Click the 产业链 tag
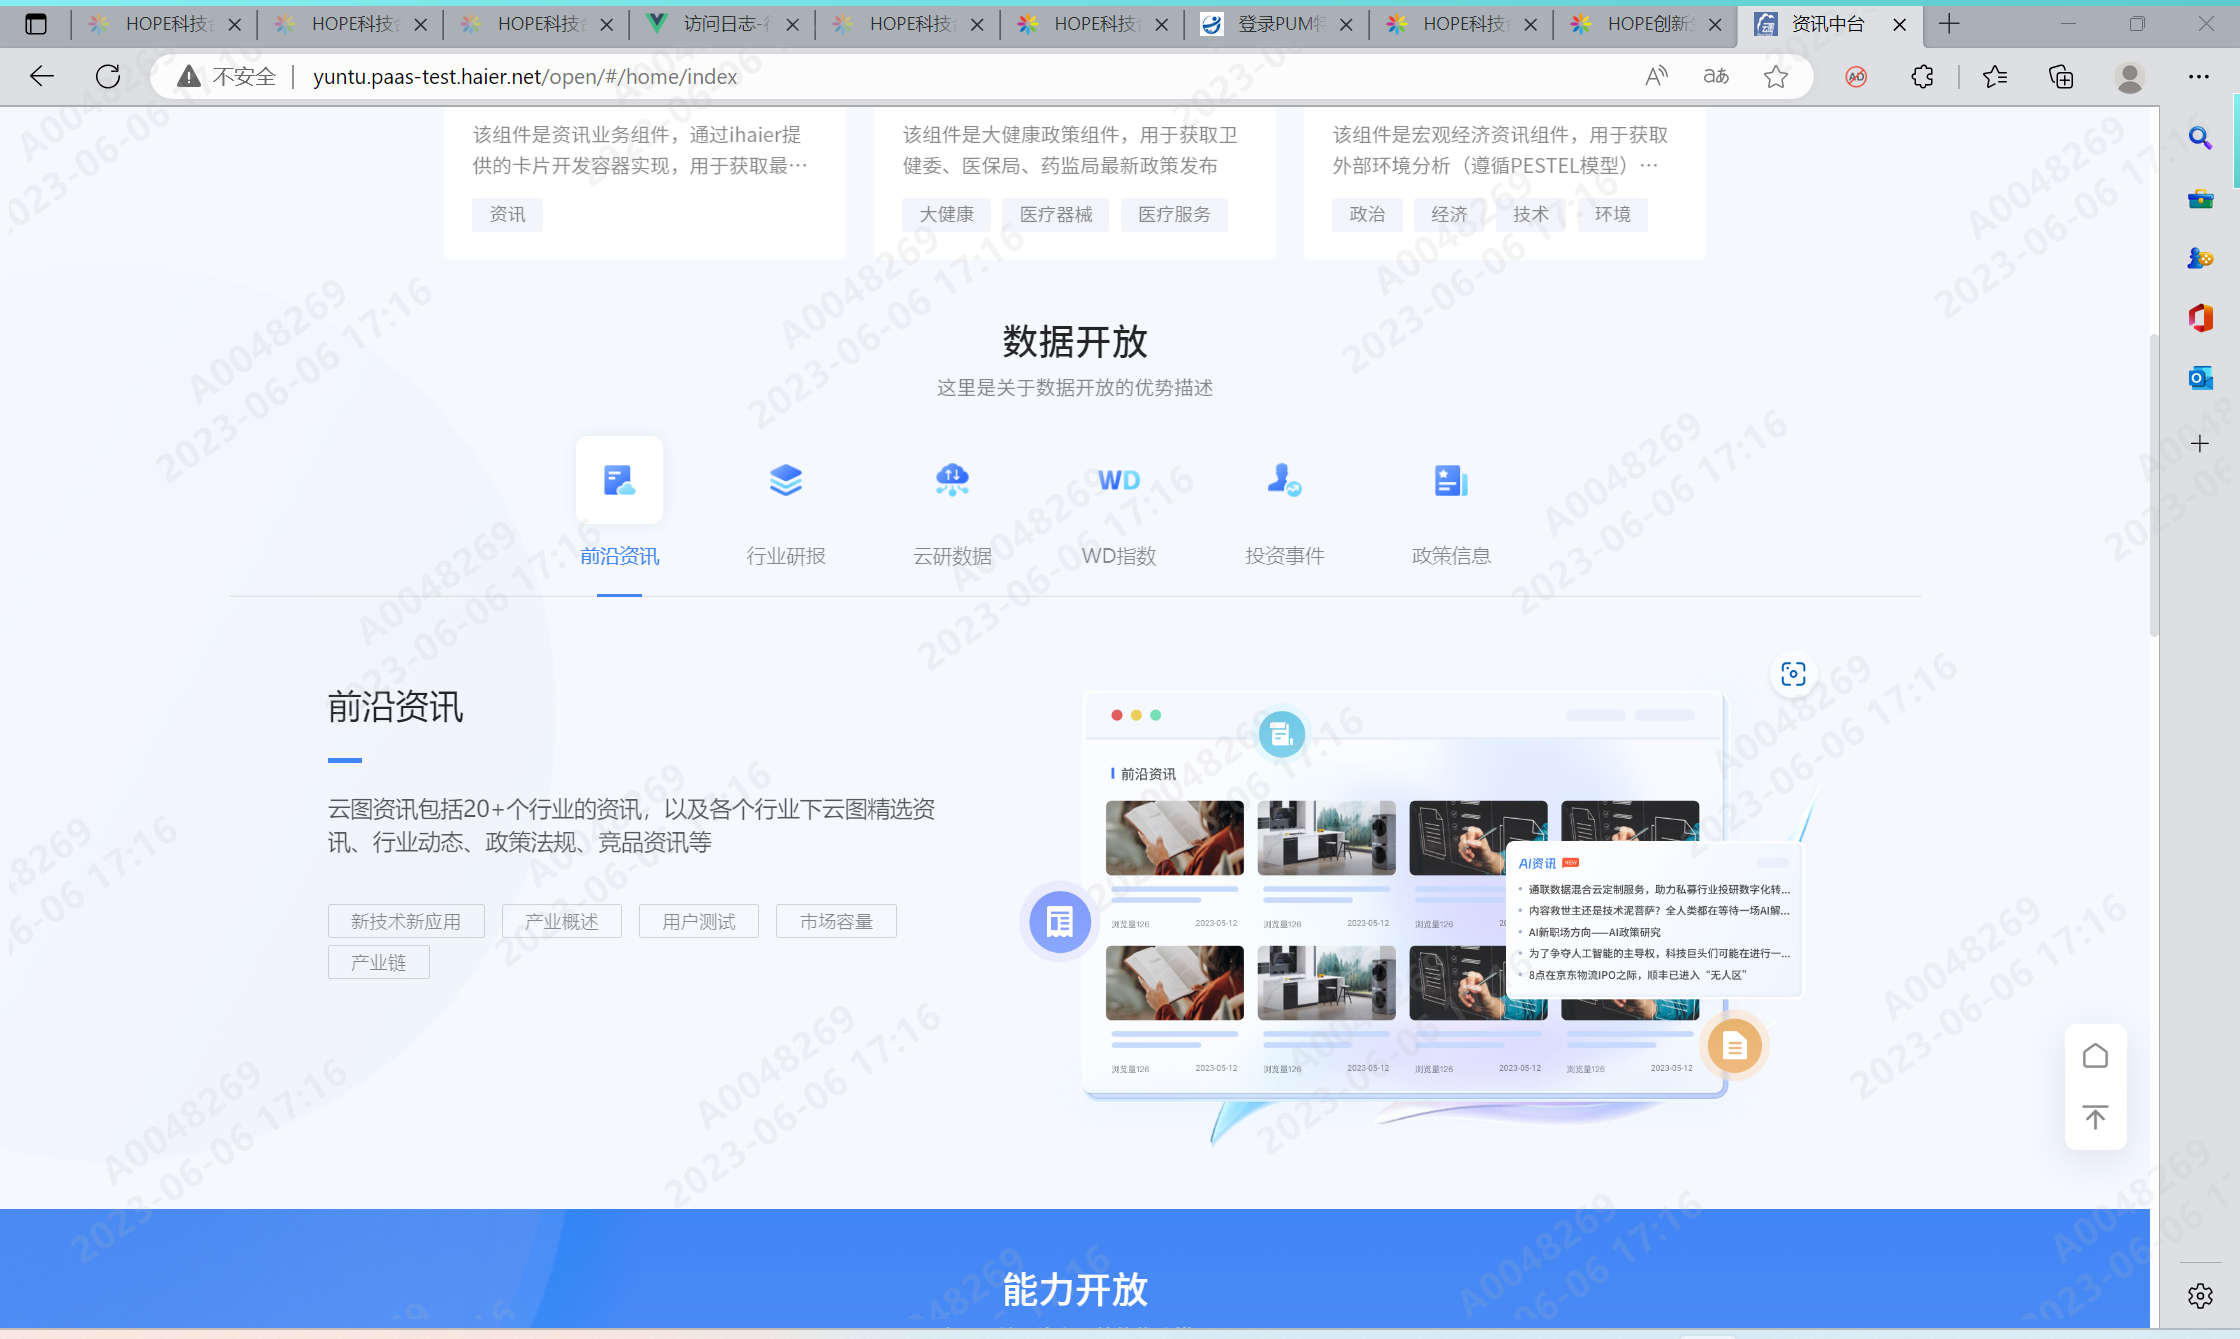This screenshot has height=1339, width=2240. pyautogui.click(x=379, y=962)
